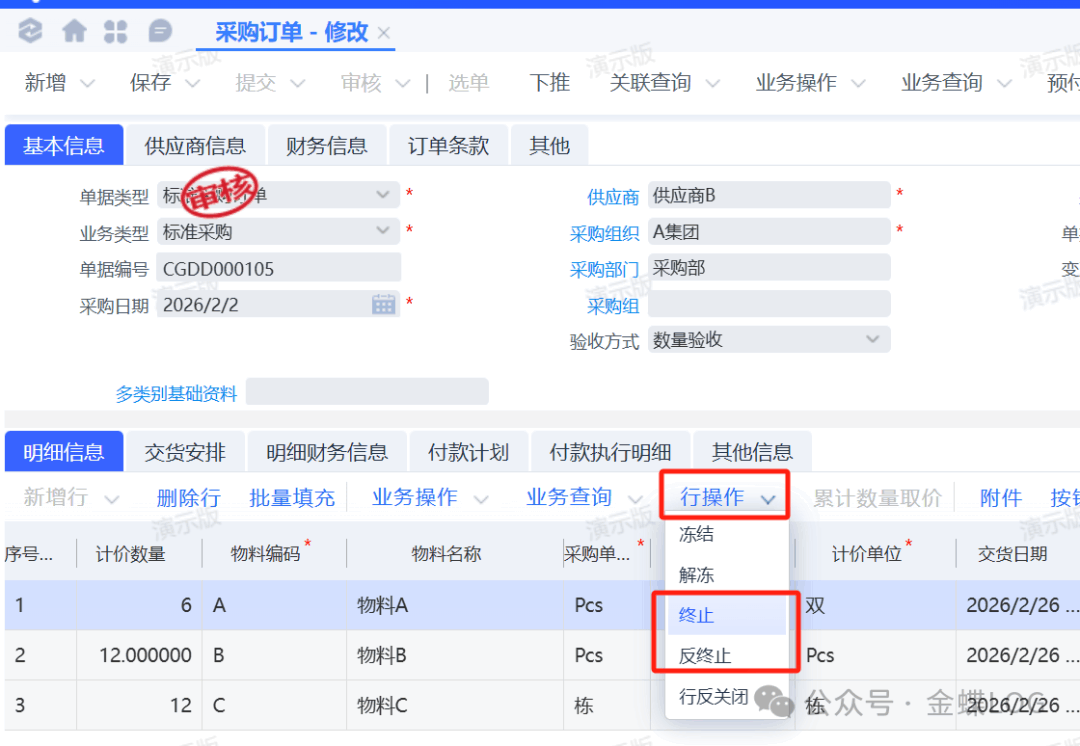This screenshot has height=746, width=1080.
Task: Expand the 单据类型 dropdown
Action: (x=383, y=194)
